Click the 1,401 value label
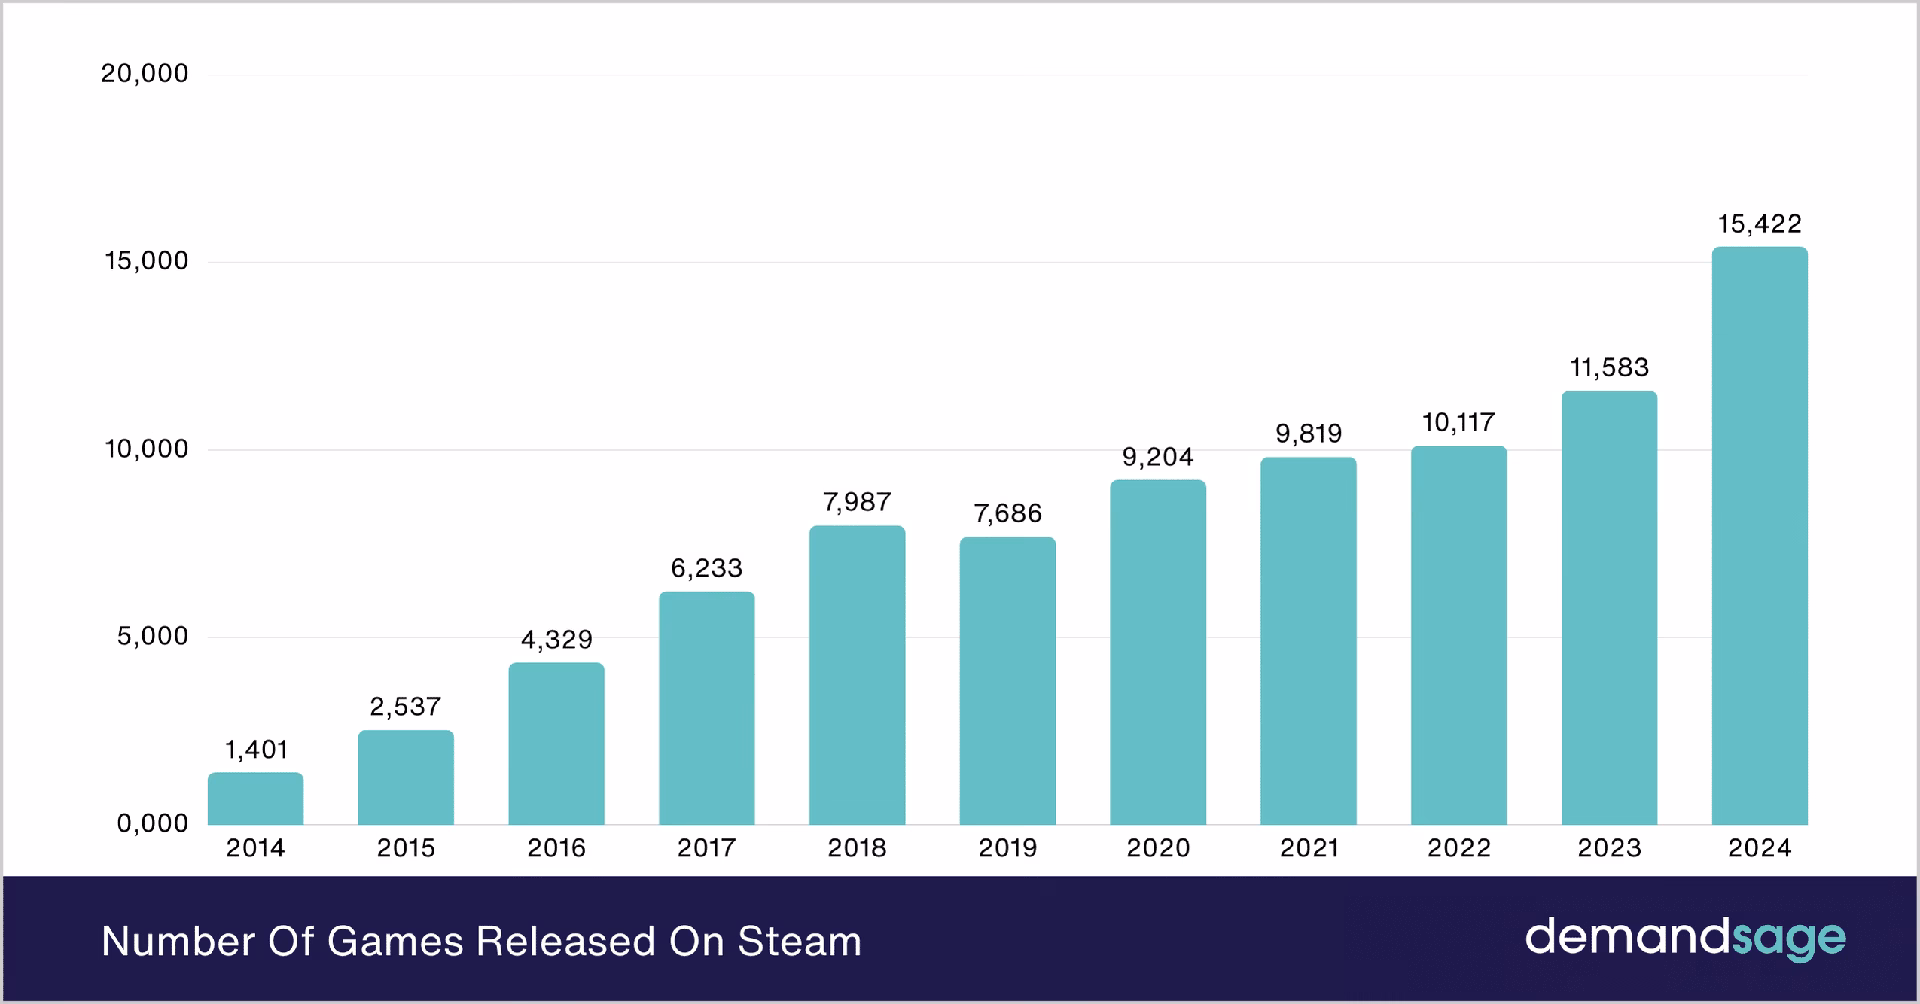1920x1004 pixels. click(x=256, y=750)
